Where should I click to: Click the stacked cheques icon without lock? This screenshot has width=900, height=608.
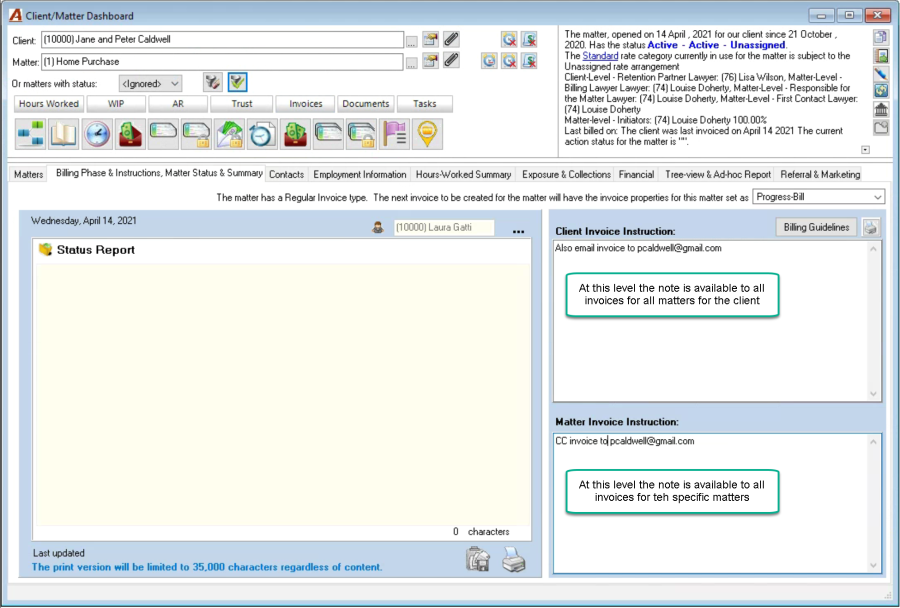[x=328, y=134]
